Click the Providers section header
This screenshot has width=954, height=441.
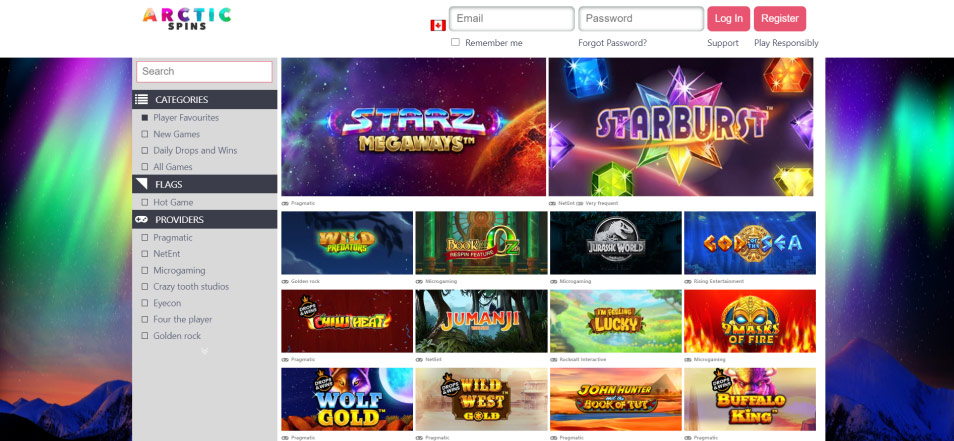(x=204, y=220)
